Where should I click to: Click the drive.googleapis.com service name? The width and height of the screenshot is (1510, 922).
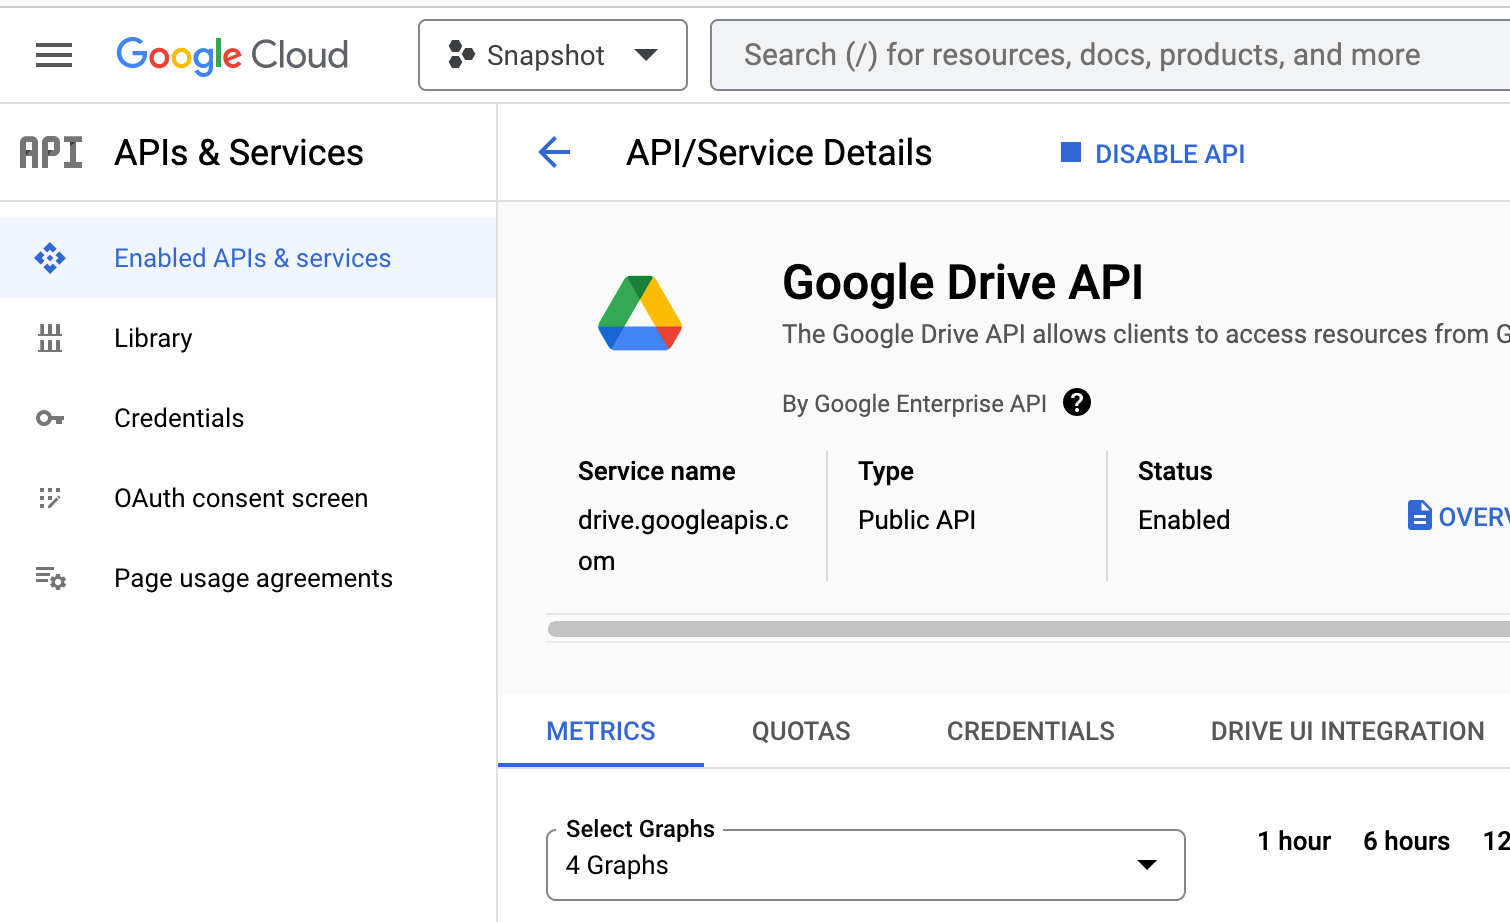click(x=683, y=541)
